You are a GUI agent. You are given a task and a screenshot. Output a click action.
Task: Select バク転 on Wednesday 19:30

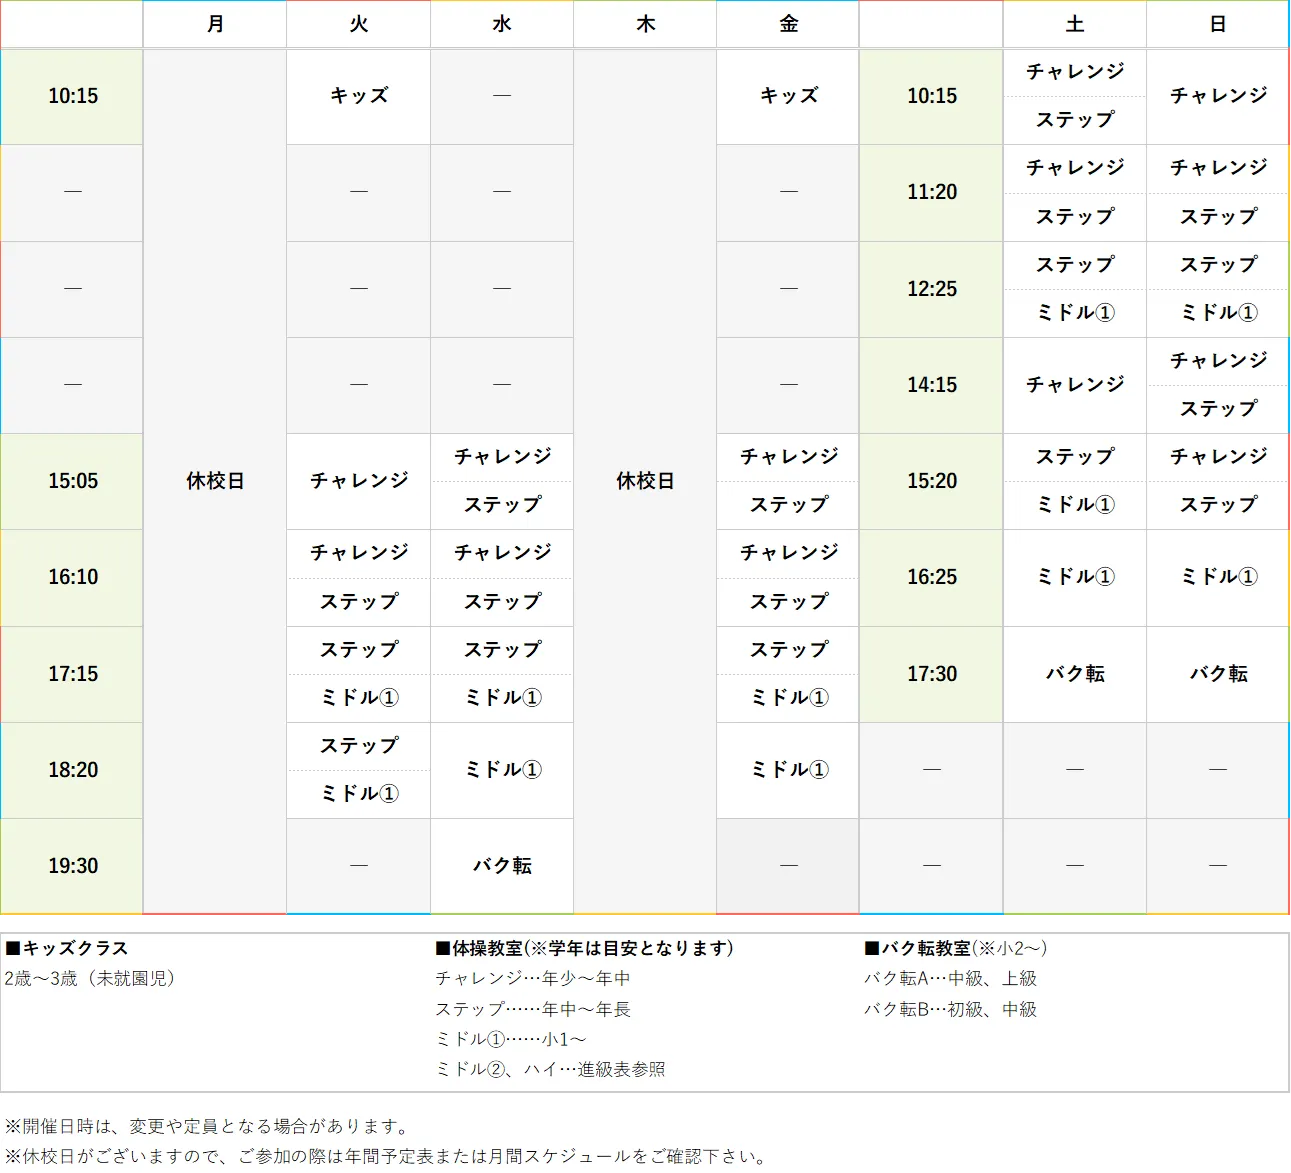pos(501,866)
